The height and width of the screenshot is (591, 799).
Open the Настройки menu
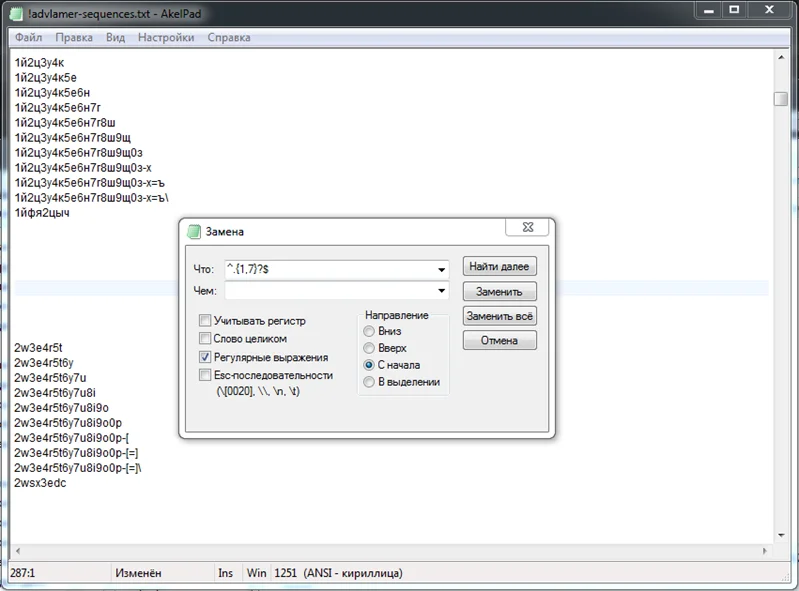pyautogui.click(x=165, y=37)
